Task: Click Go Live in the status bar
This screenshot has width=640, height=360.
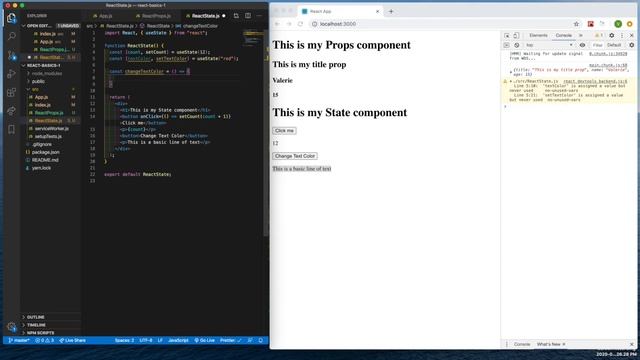Action: (205, 340)
